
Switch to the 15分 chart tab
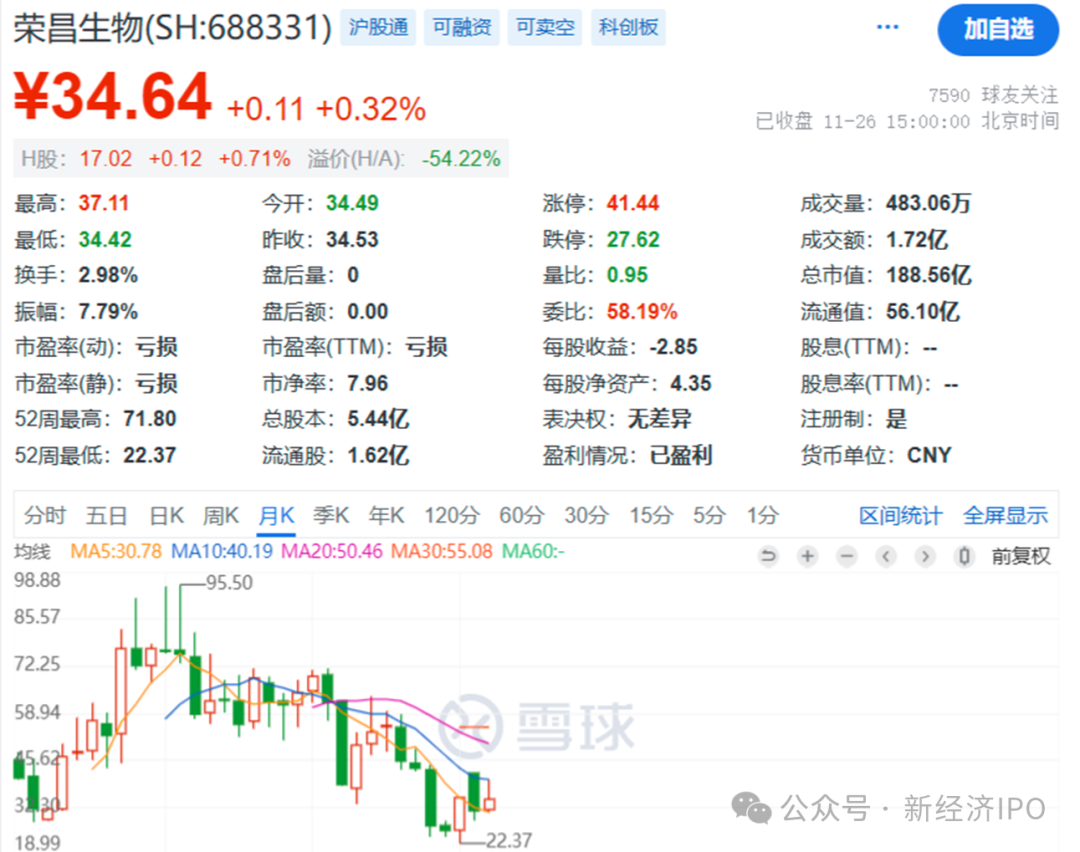(x=651, y=515)
